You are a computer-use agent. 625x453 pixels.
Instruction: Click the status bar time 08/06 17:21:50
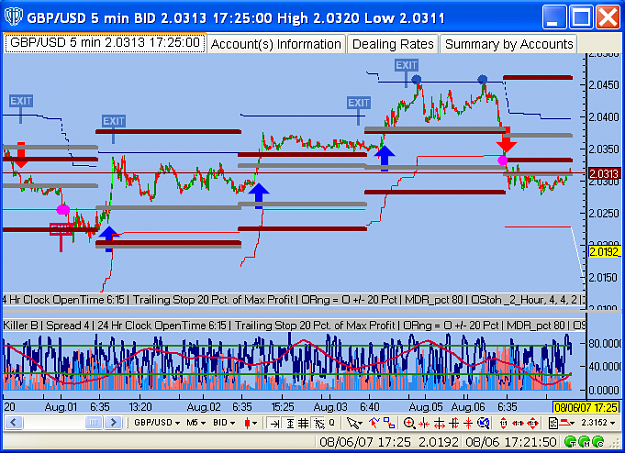click(x=511, y=442)
